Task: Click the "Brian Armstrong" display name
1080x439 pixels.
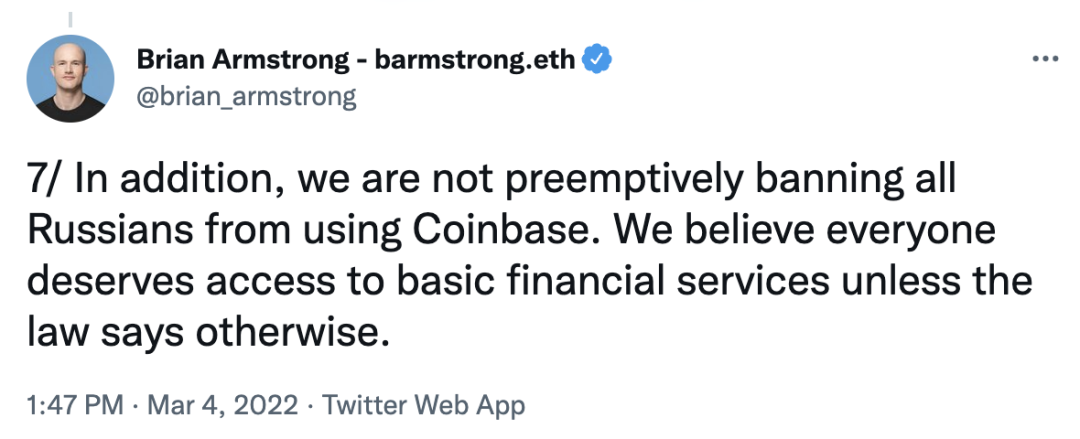Action: [244, 60]
